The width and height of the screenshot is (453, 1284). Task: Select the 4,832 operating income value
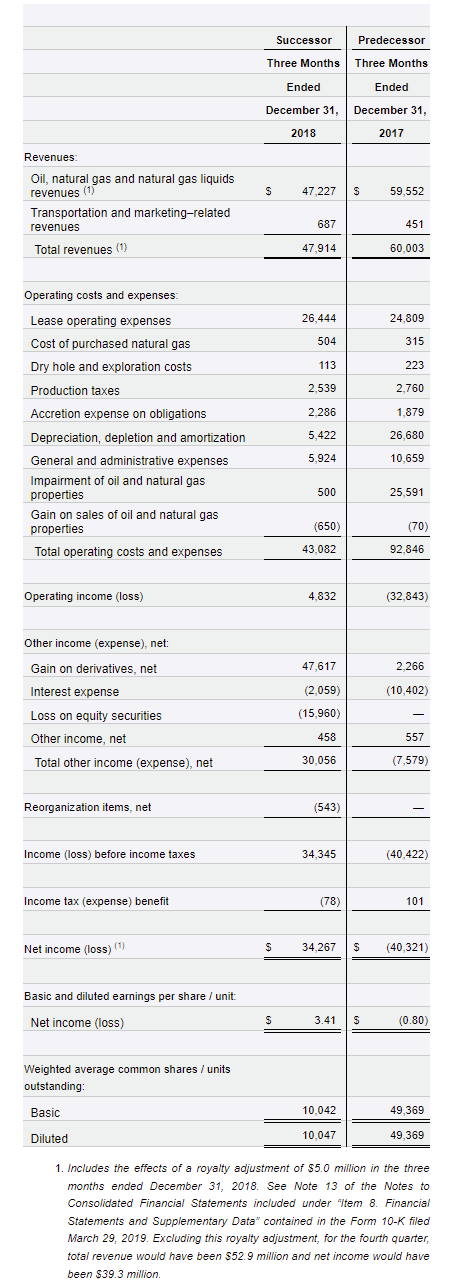tap(323, 596)
